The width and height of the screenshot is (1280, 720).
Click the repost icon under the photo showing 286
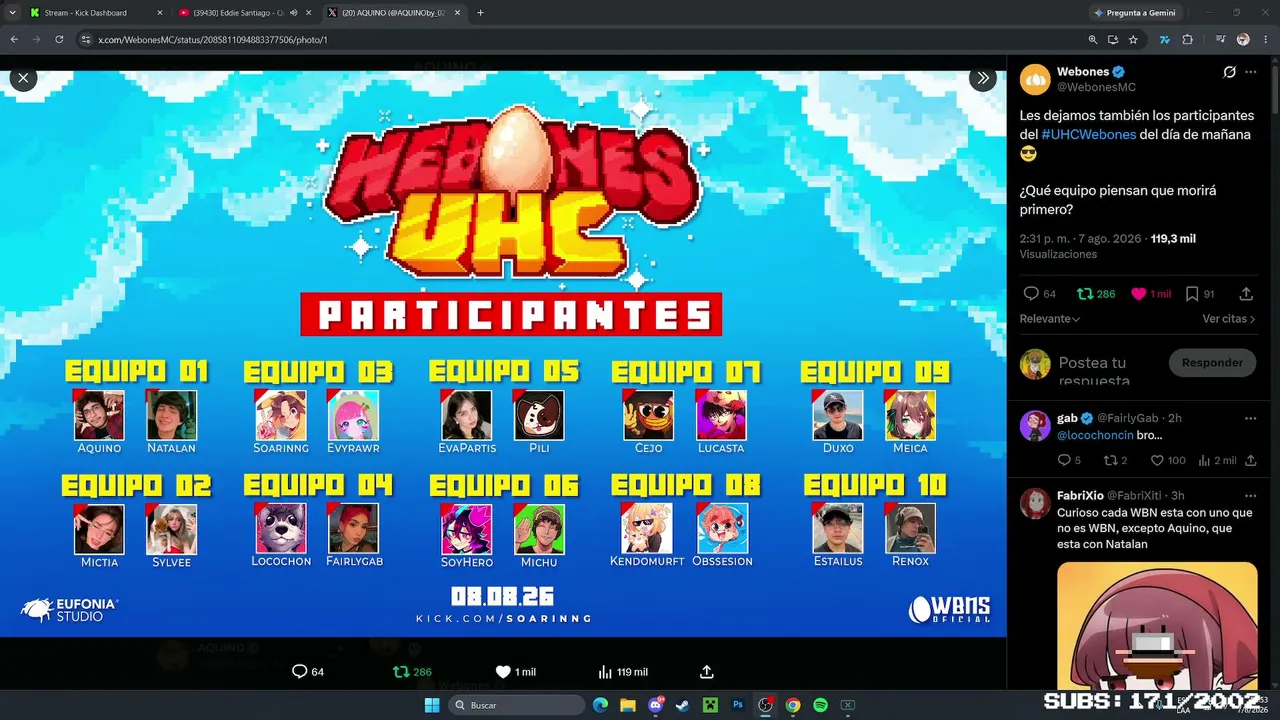(x=401, y=672)
